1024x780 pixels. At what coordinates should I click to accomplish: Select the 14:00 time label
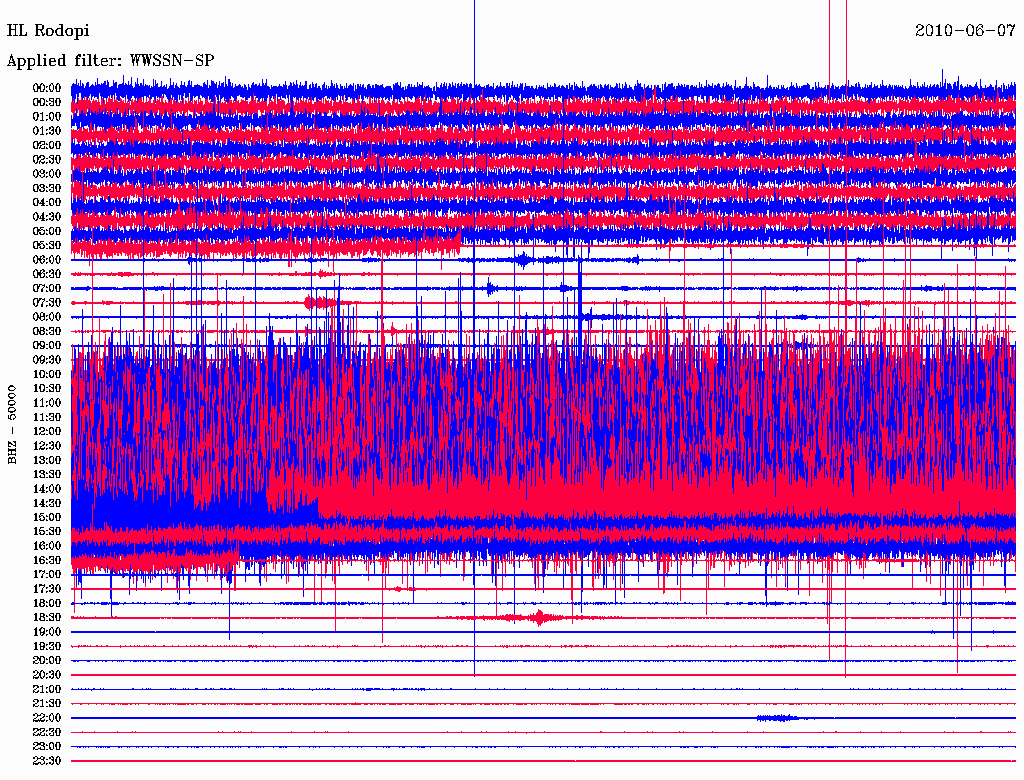(x=47, y=489)
